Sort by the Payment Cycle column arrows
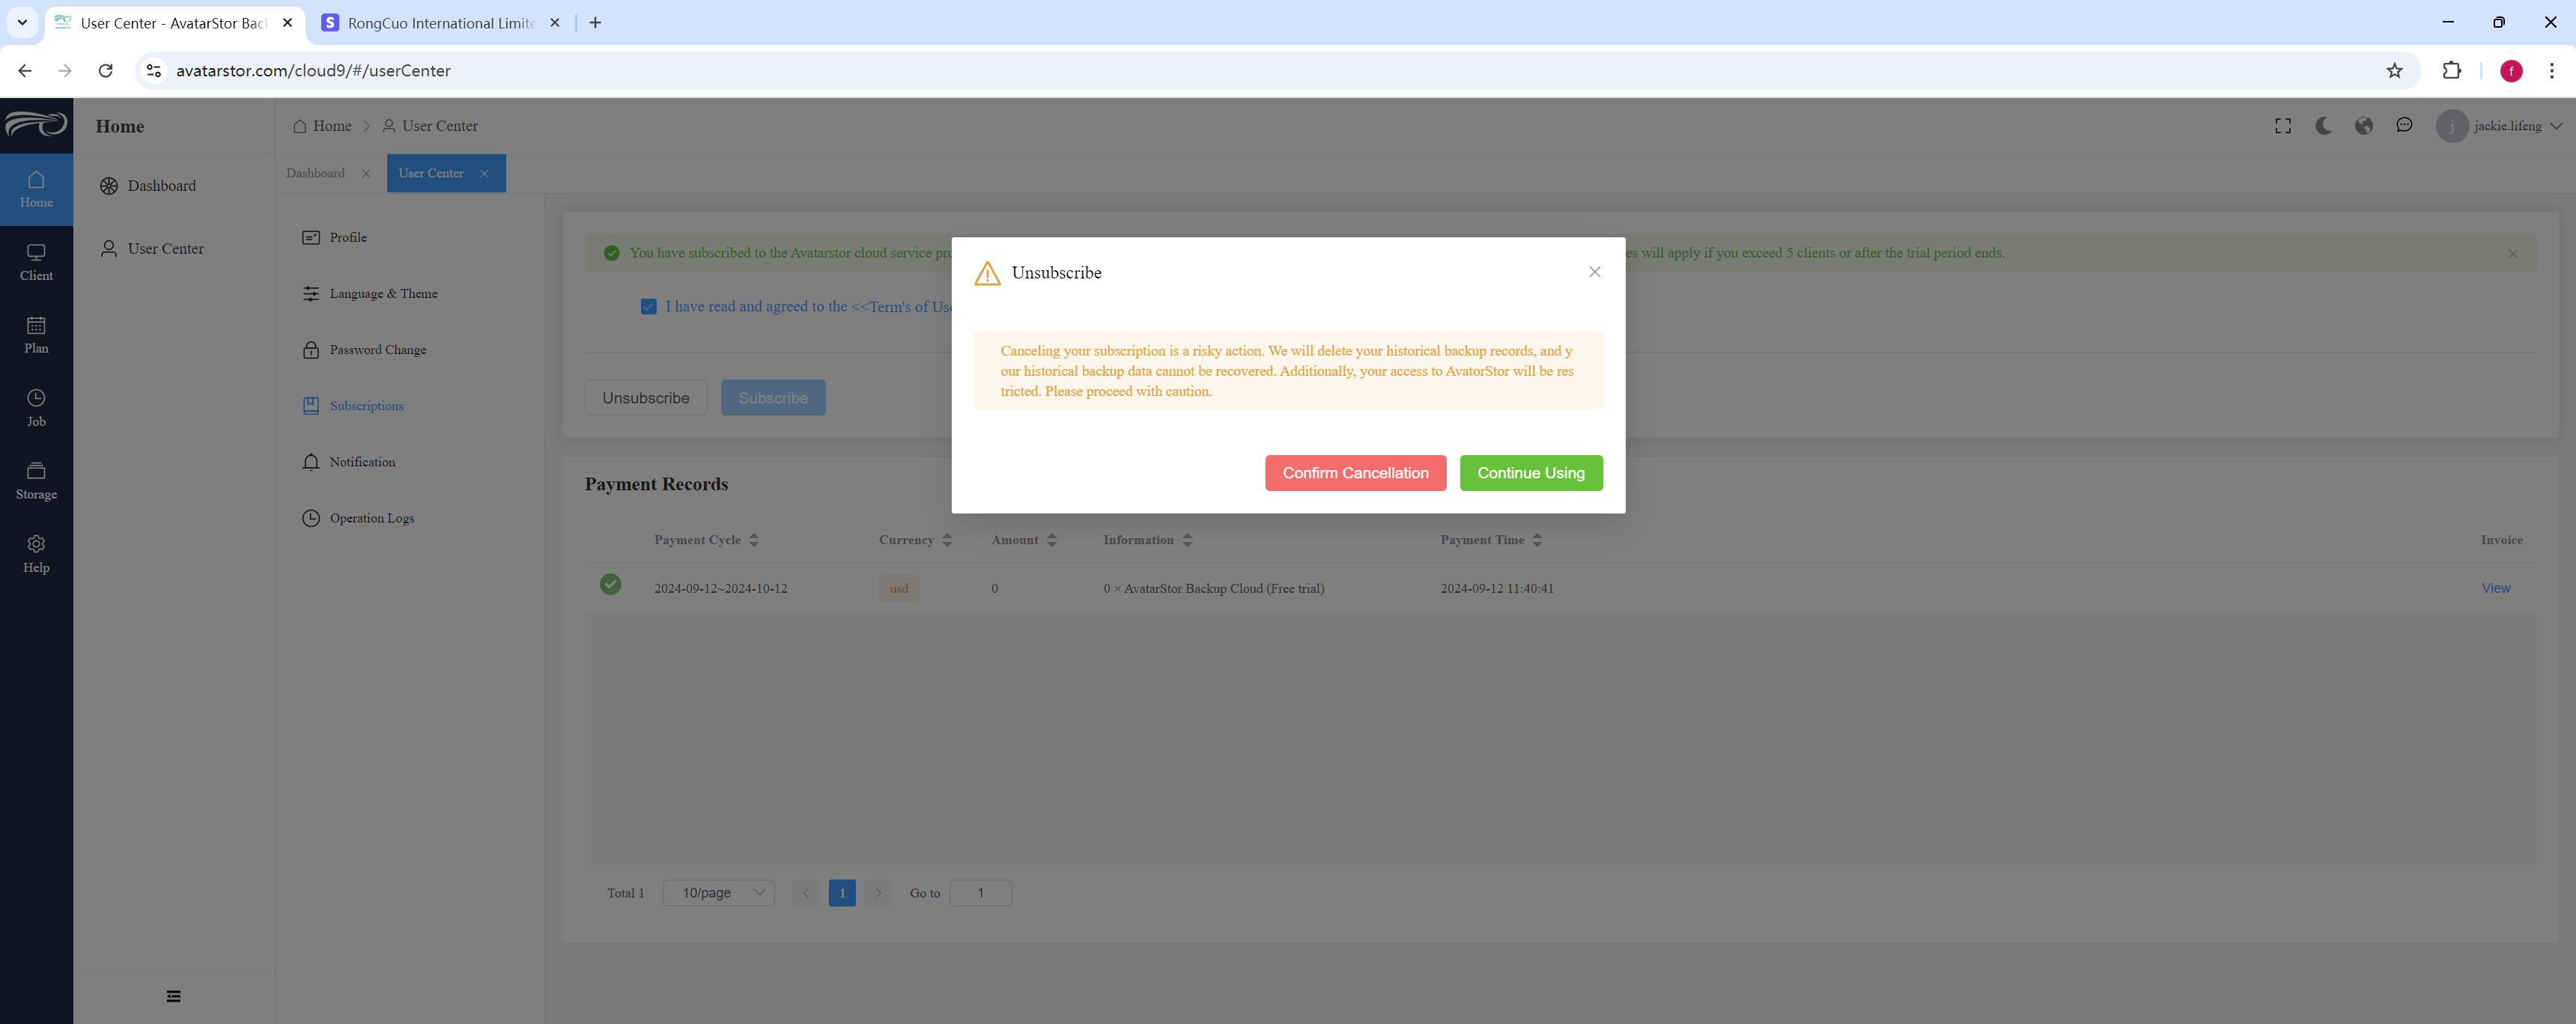Screen dimensions: 2576x1024 coord(754,540)
